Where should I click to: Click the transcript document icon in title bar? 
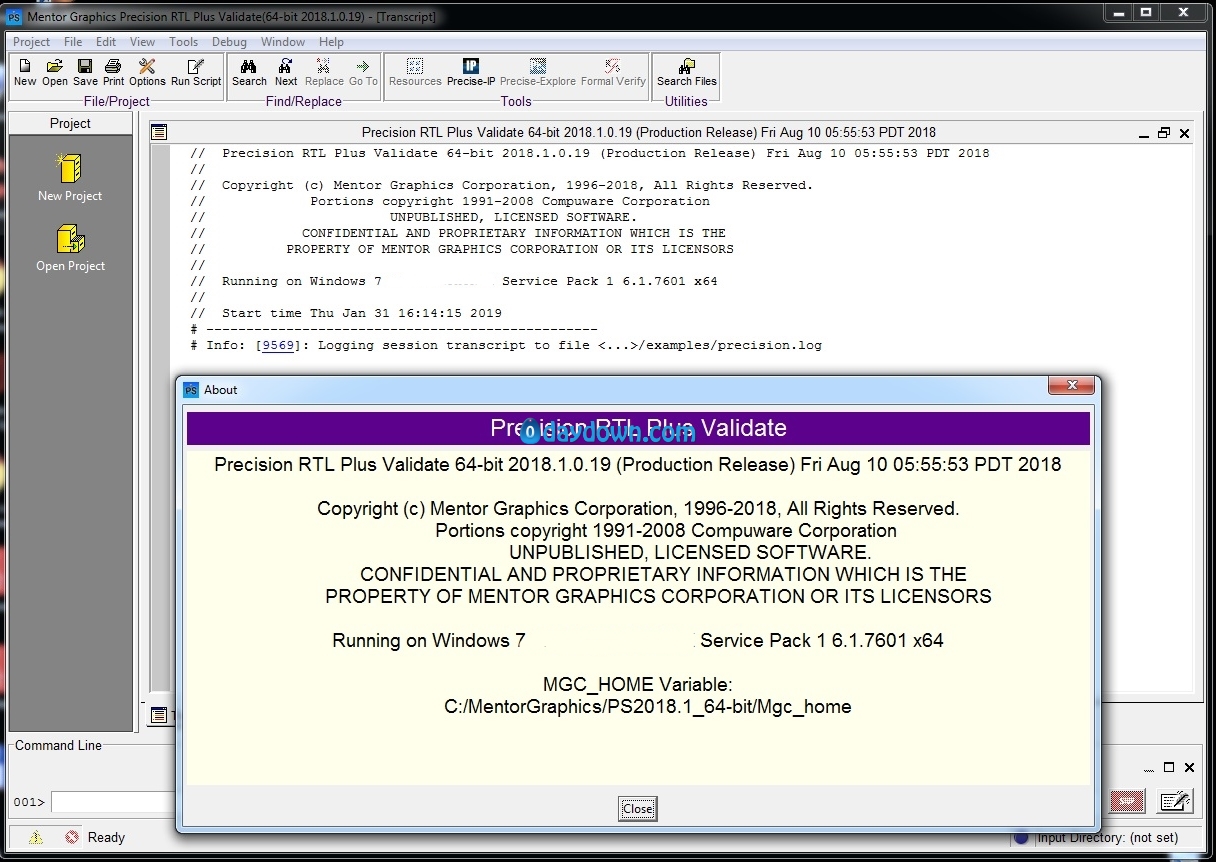tap(160, 132)
